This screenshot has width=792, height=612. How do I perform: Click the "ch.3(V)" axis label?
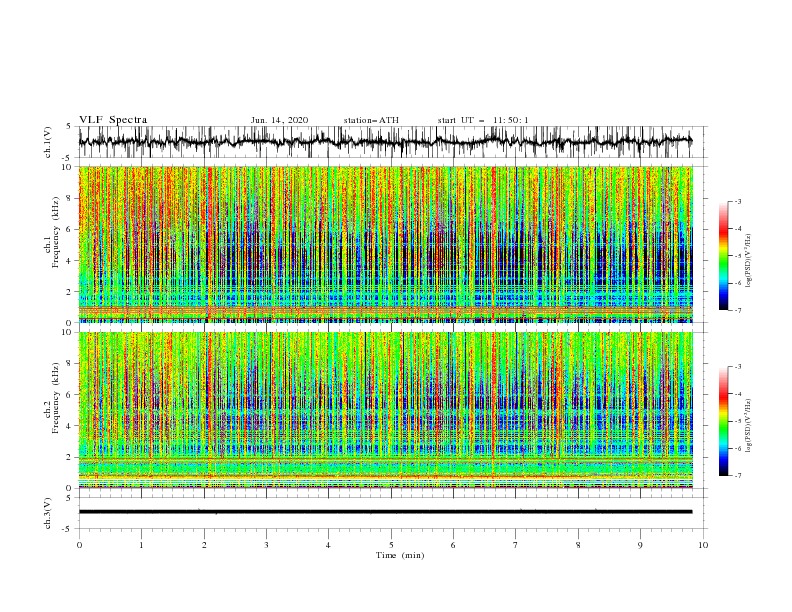[x=48, y=513]
